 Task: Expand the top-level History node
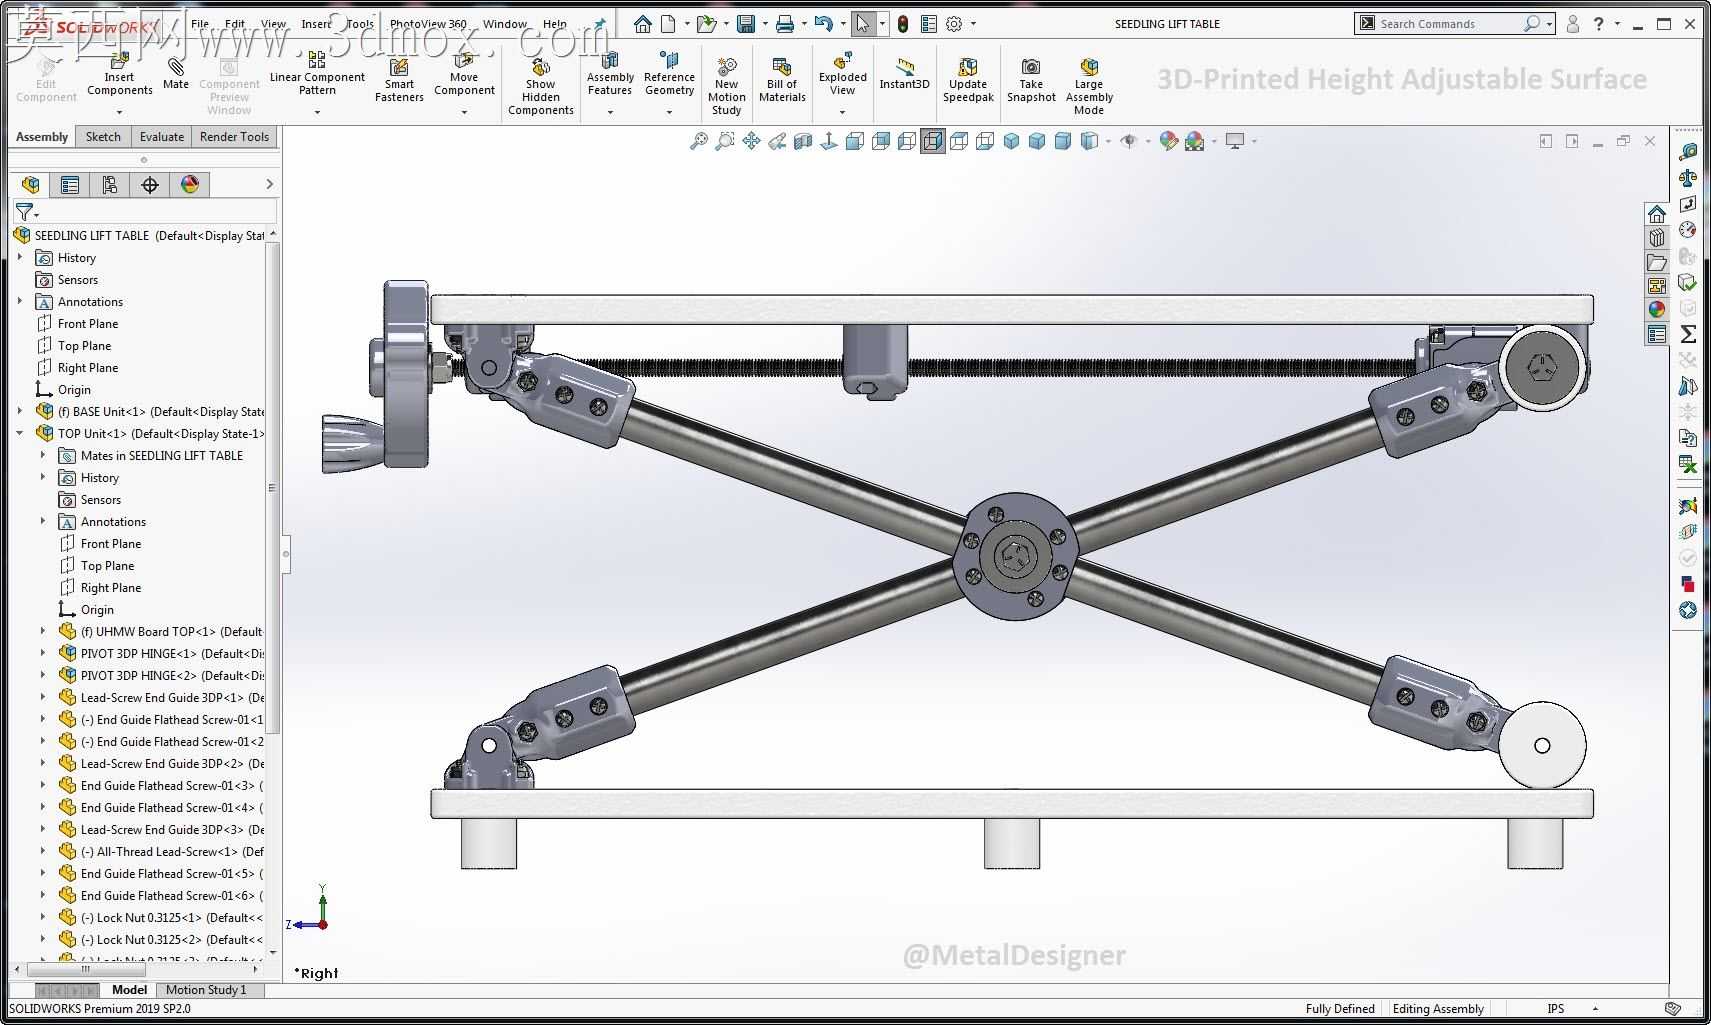click(20, 257)
